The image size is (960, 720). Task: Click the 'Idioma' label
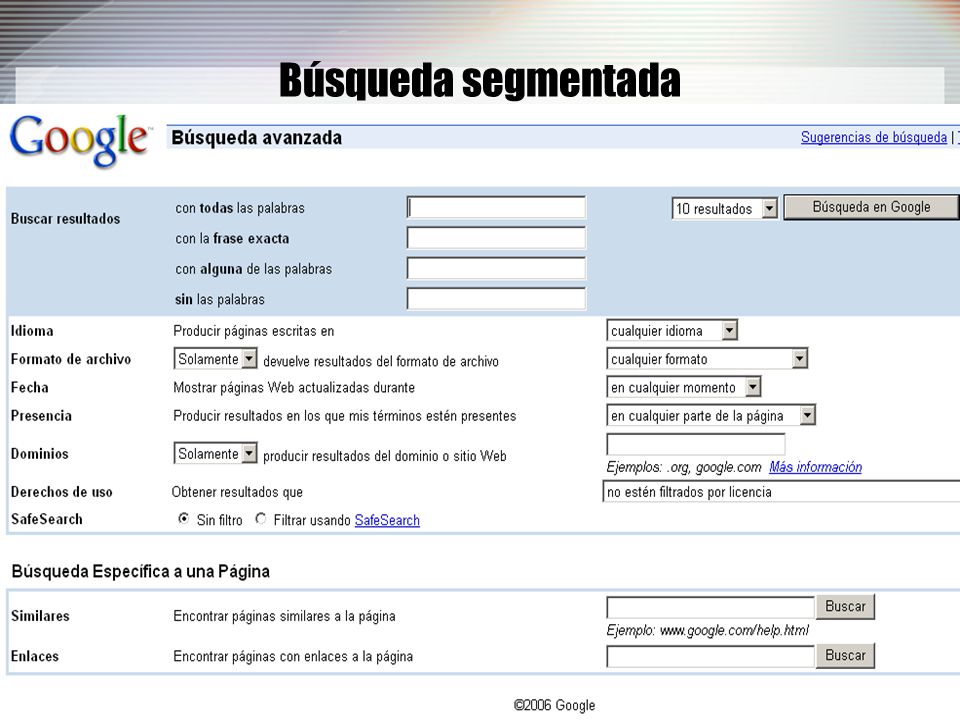[x=32, y=331]
